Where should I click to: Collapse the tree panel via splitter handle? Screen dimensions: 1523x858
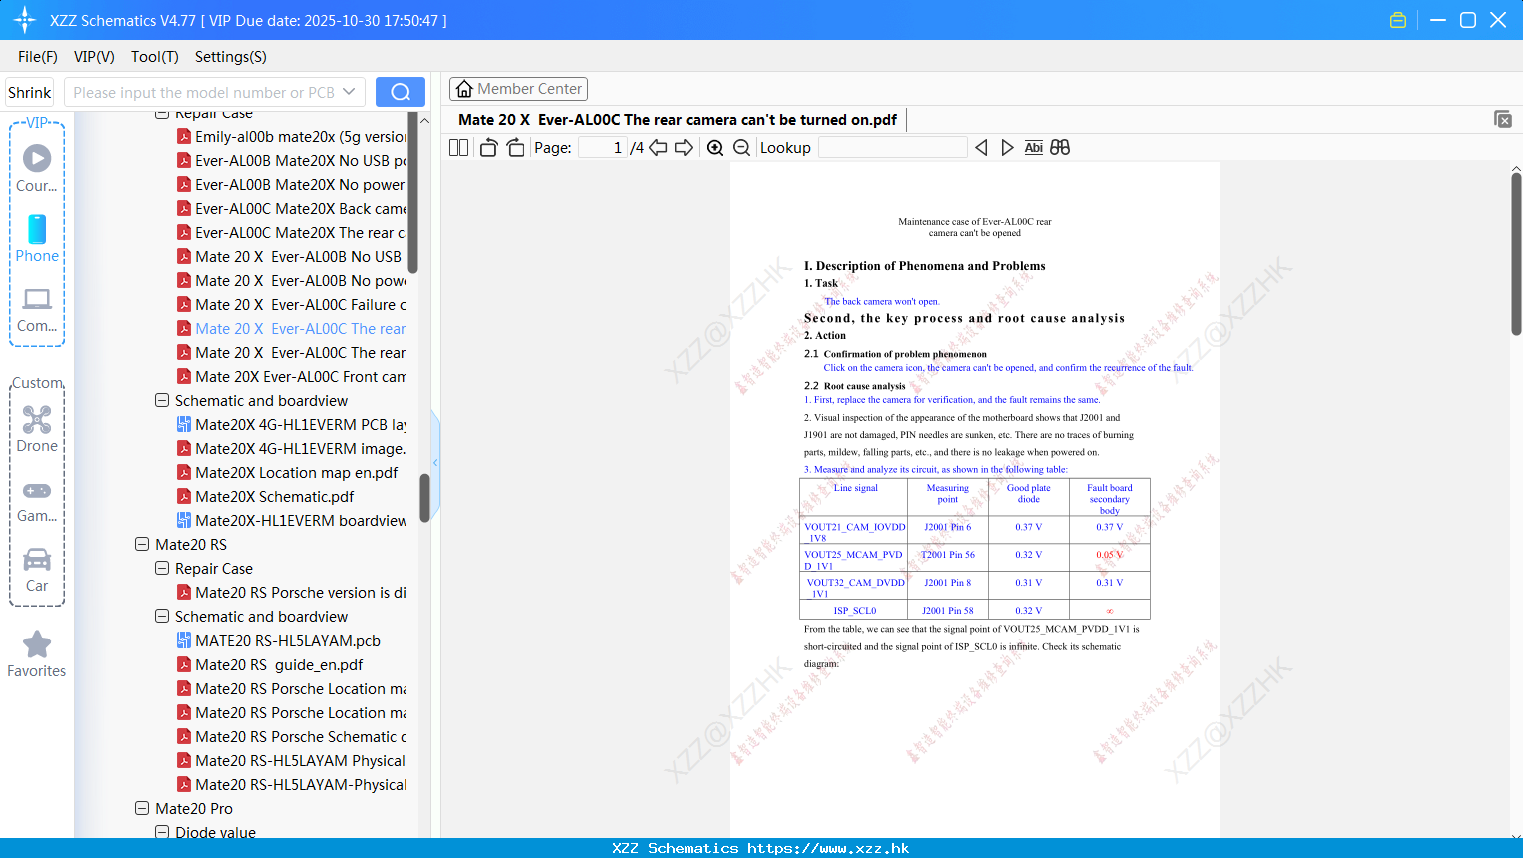point(435,462)
